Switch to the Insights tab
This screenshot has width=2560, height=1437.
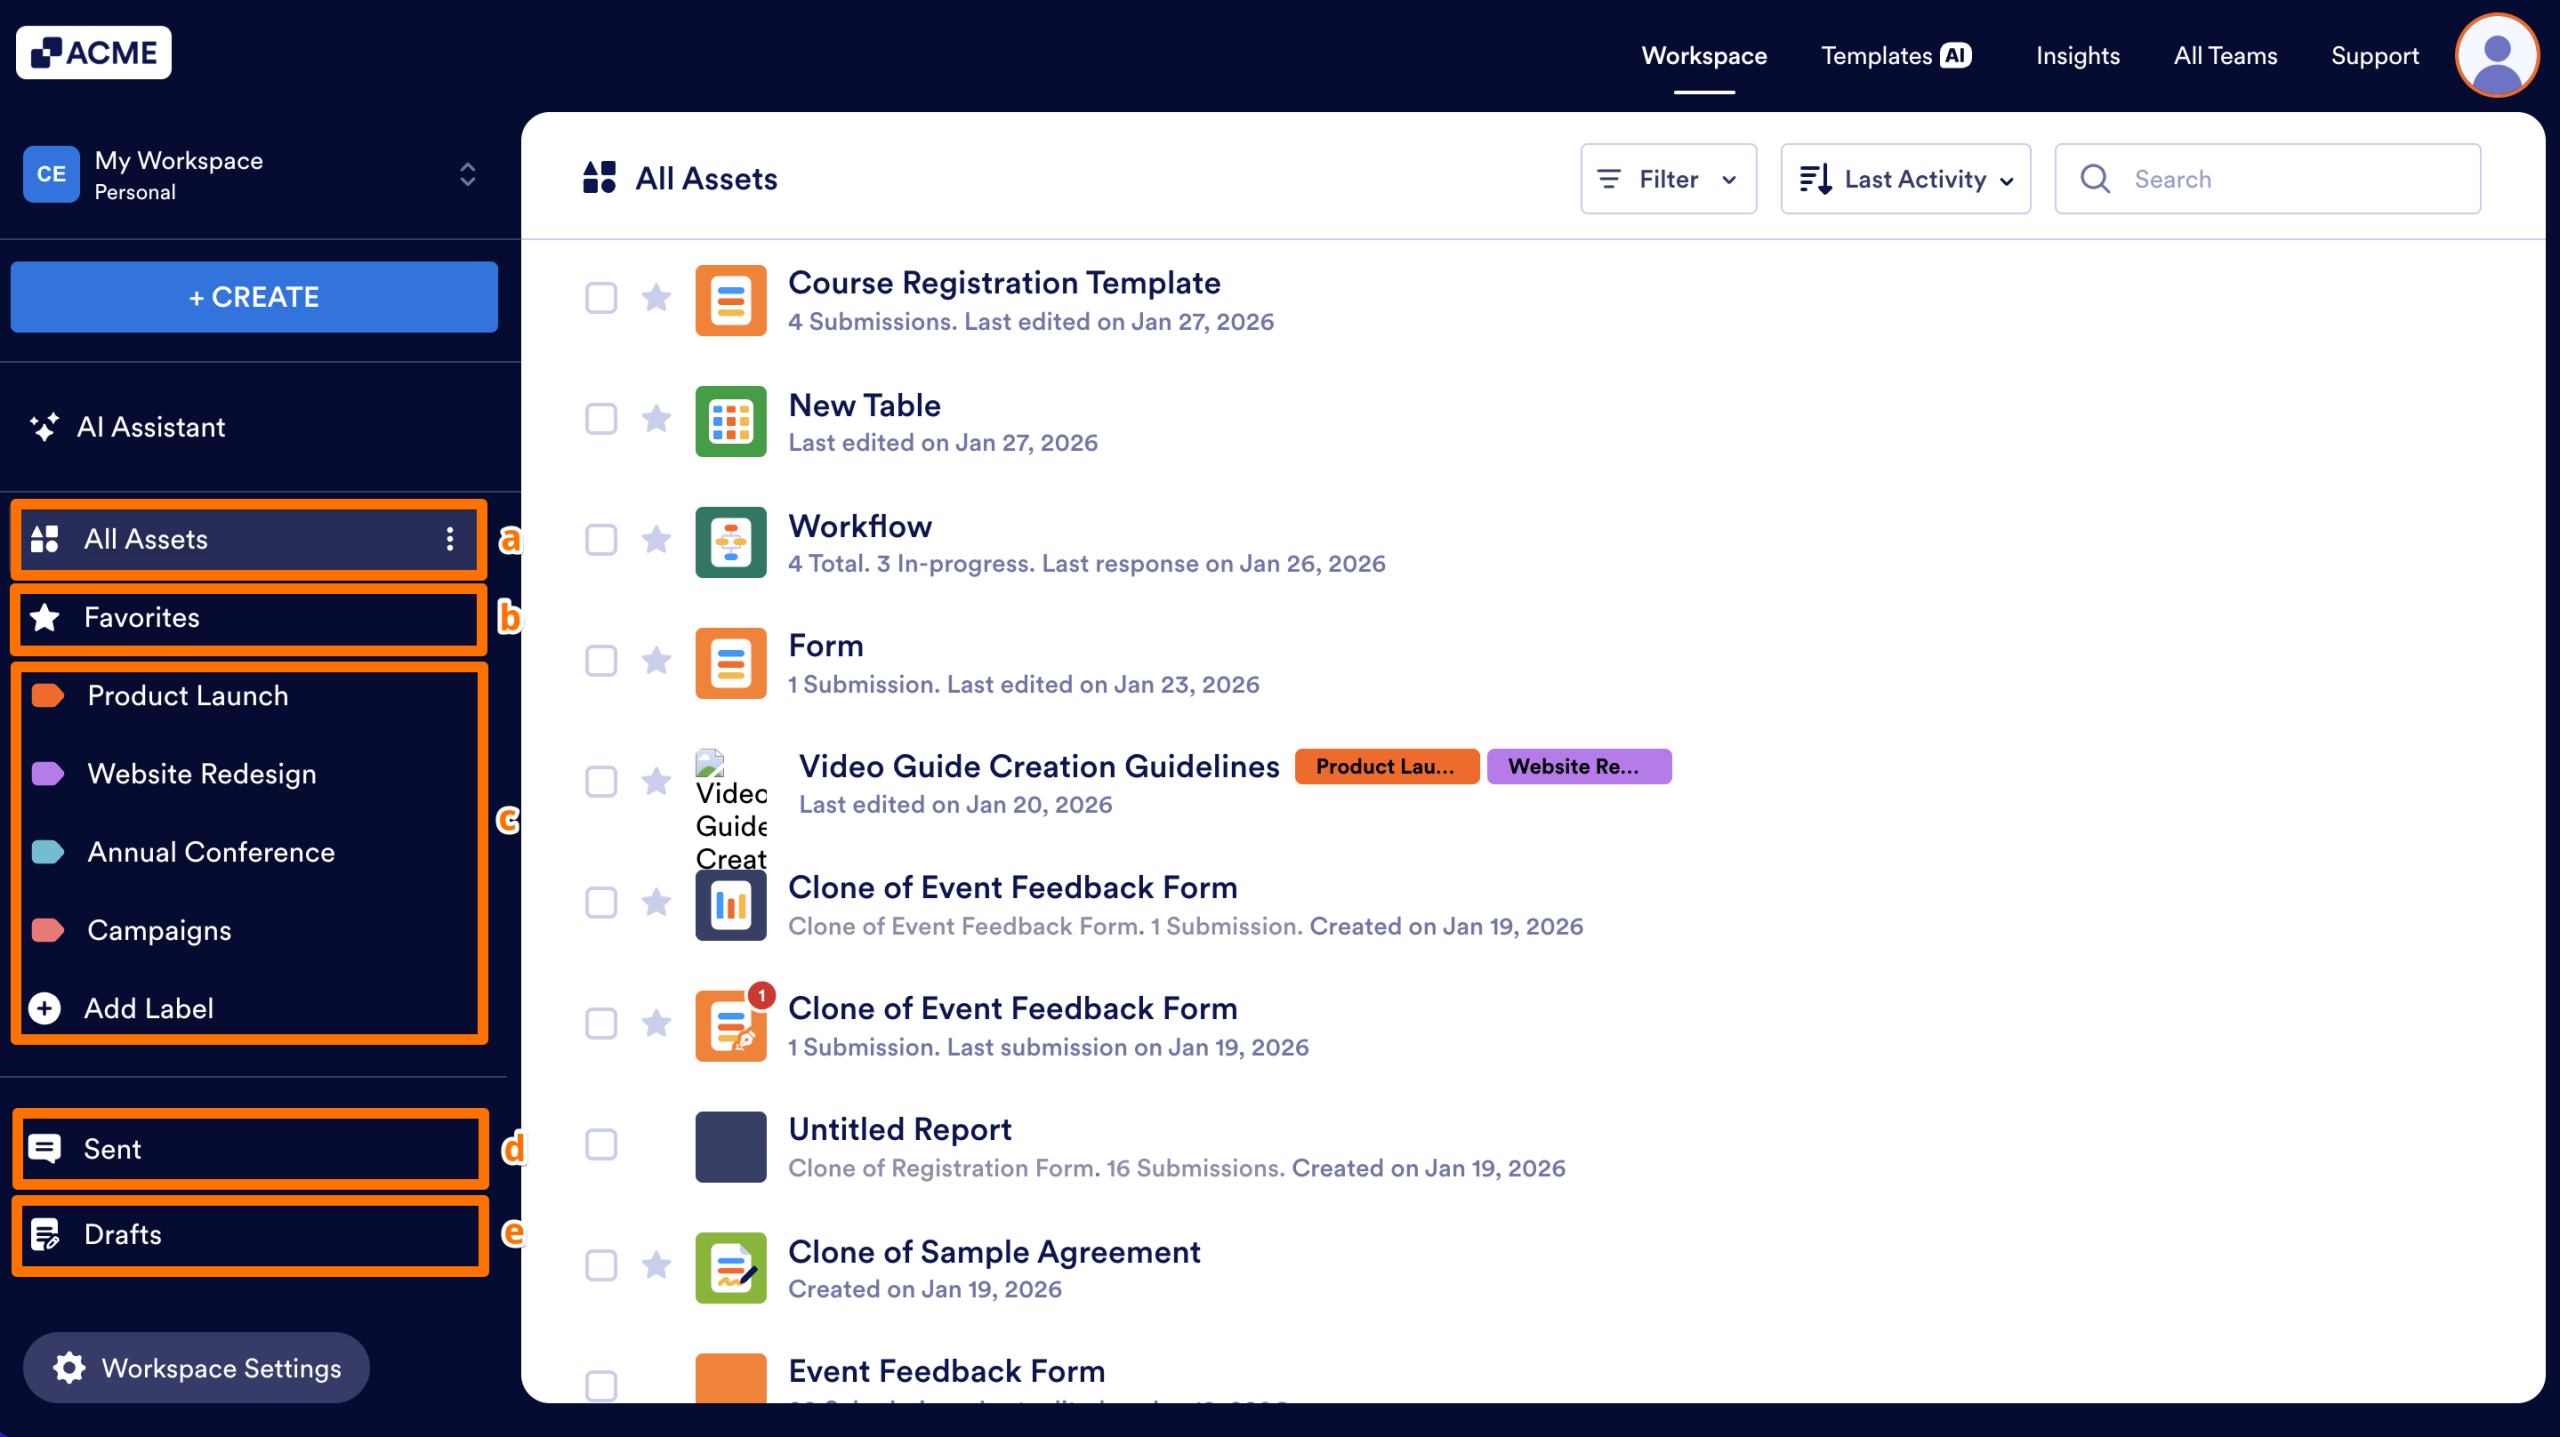click(2077, 56)
